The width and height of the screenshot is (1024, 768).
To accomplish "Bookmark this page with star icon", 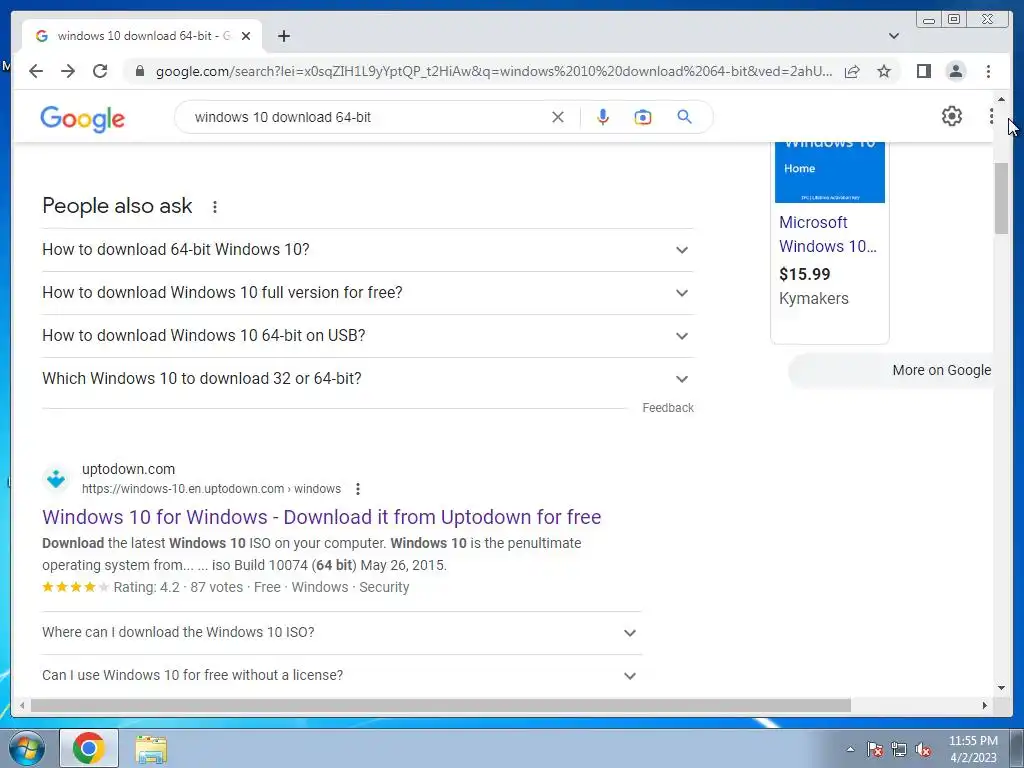I will (884, 71).
